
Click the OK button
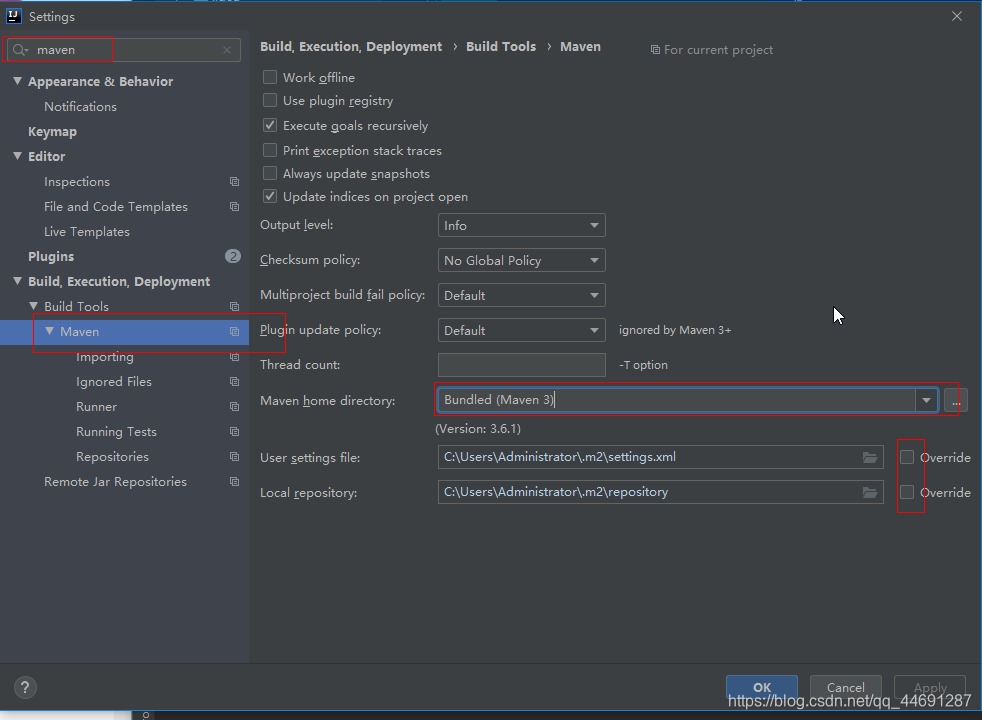pos(762,687)
